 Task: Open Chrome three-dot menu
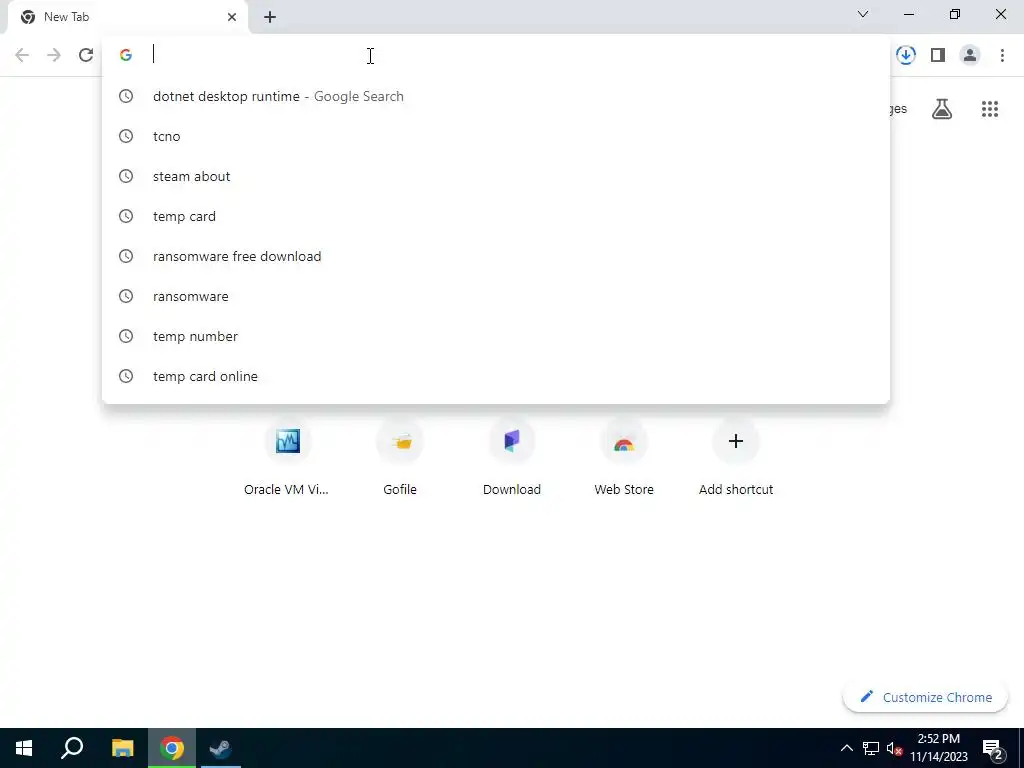pyautogui.click(x=1002, y=55)
